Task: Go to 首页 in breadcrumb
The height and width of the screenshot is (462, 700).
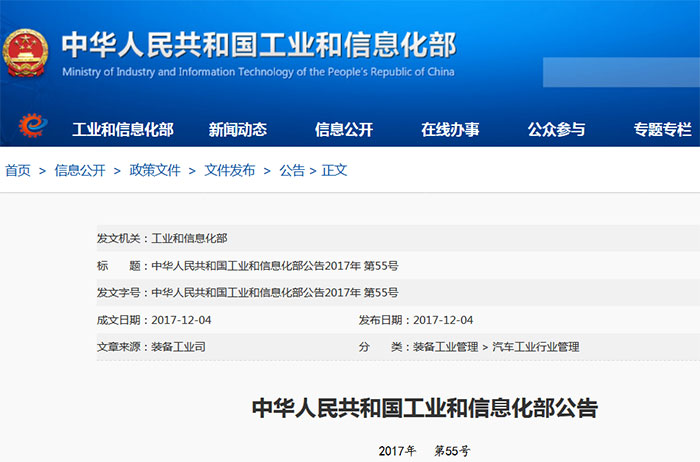Action: (x=18, y=170)
